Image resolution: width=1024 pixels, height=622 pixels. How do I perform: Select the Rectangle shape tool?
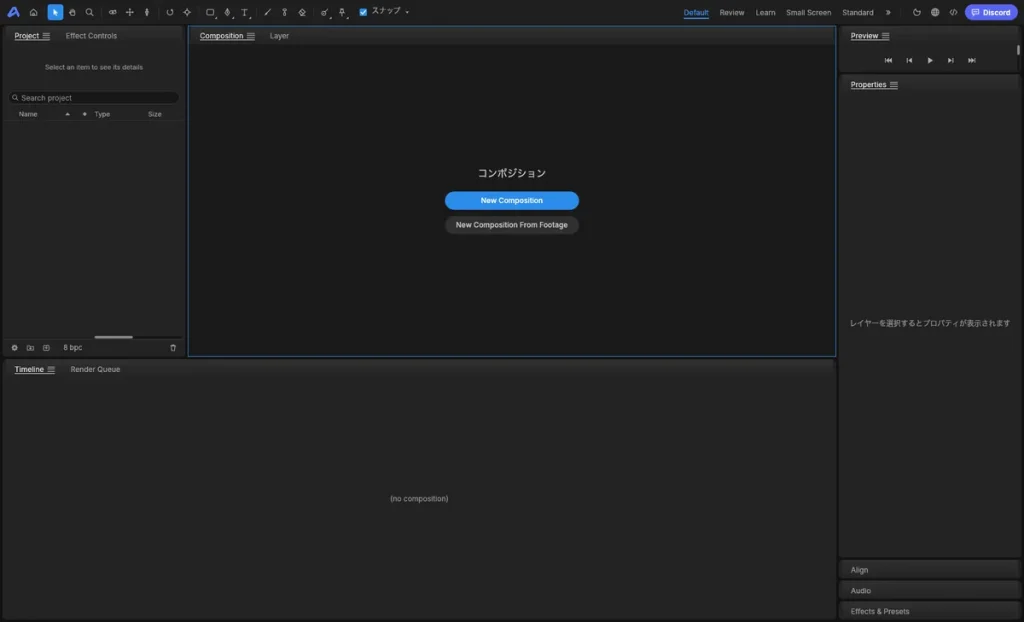click(210, 12)
